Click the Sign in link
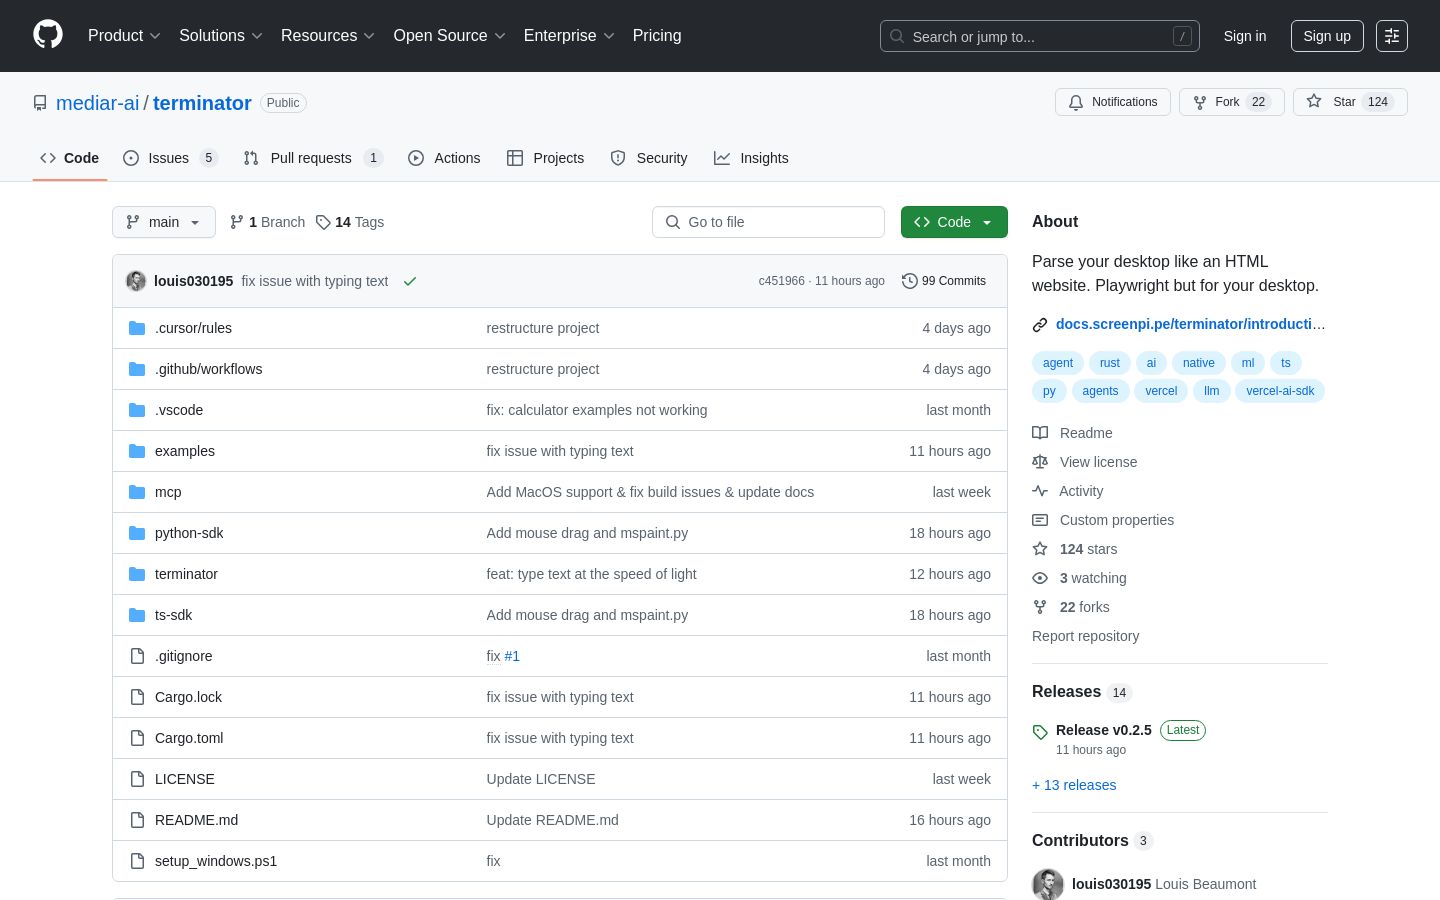The image size is (1440, 900). pos(1245,36)
